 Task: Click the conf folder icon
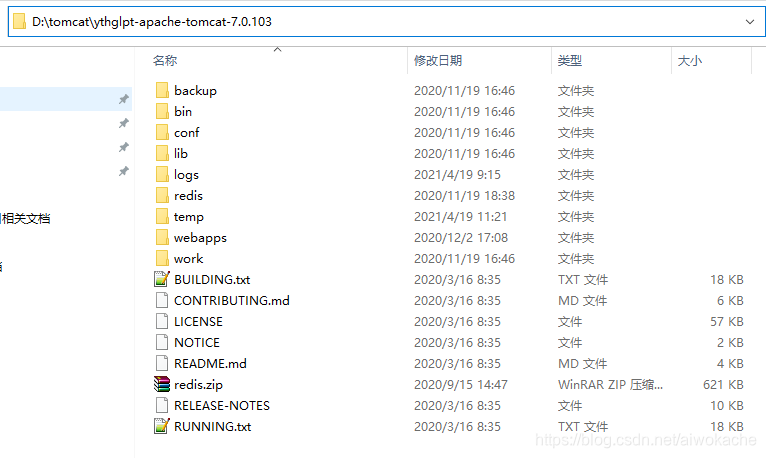[x=162, y=132]
